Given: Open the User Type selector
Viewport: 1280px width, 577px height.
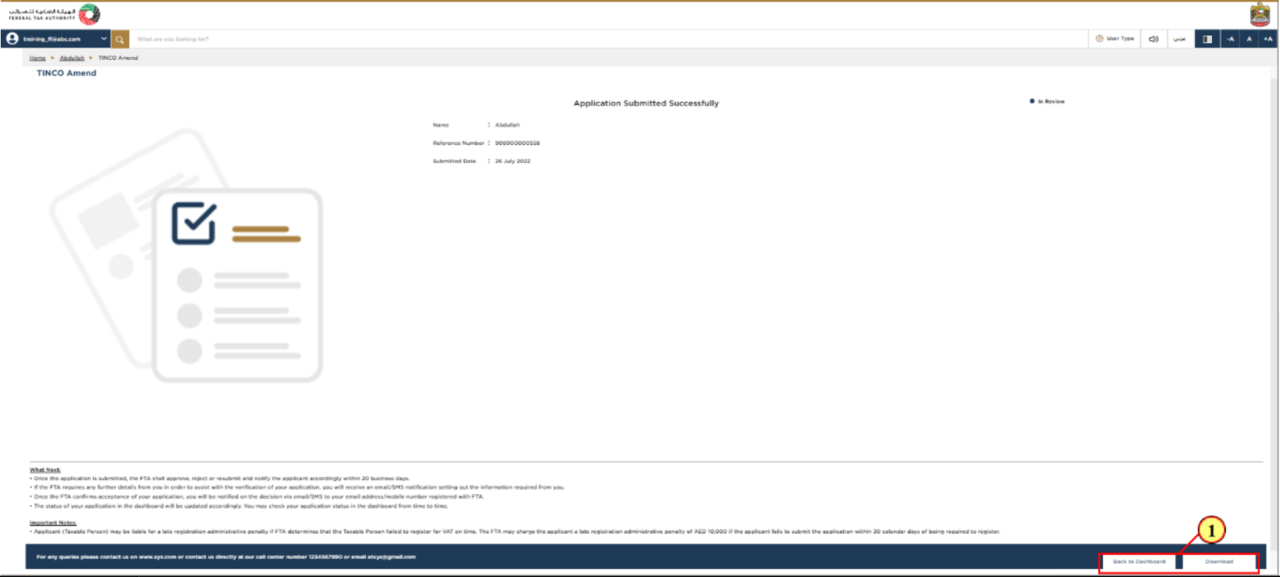Looking at the screenshot, I should [x=1115, y=39].
